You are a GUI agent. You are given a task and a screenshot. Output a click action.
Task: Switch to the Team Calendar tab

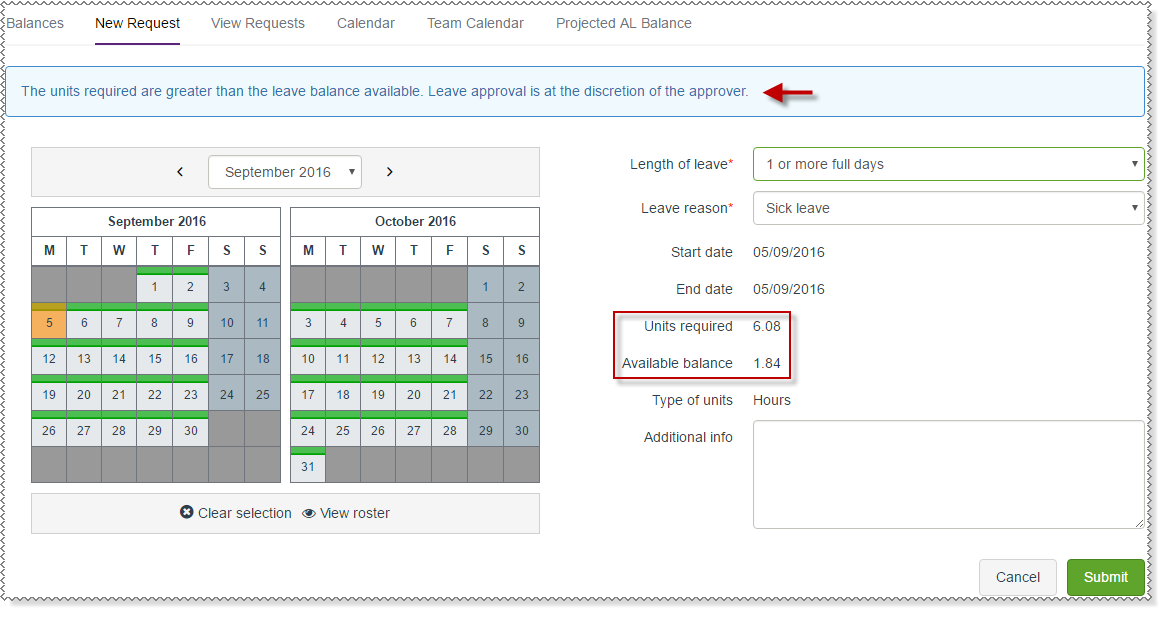coord(475,23)
